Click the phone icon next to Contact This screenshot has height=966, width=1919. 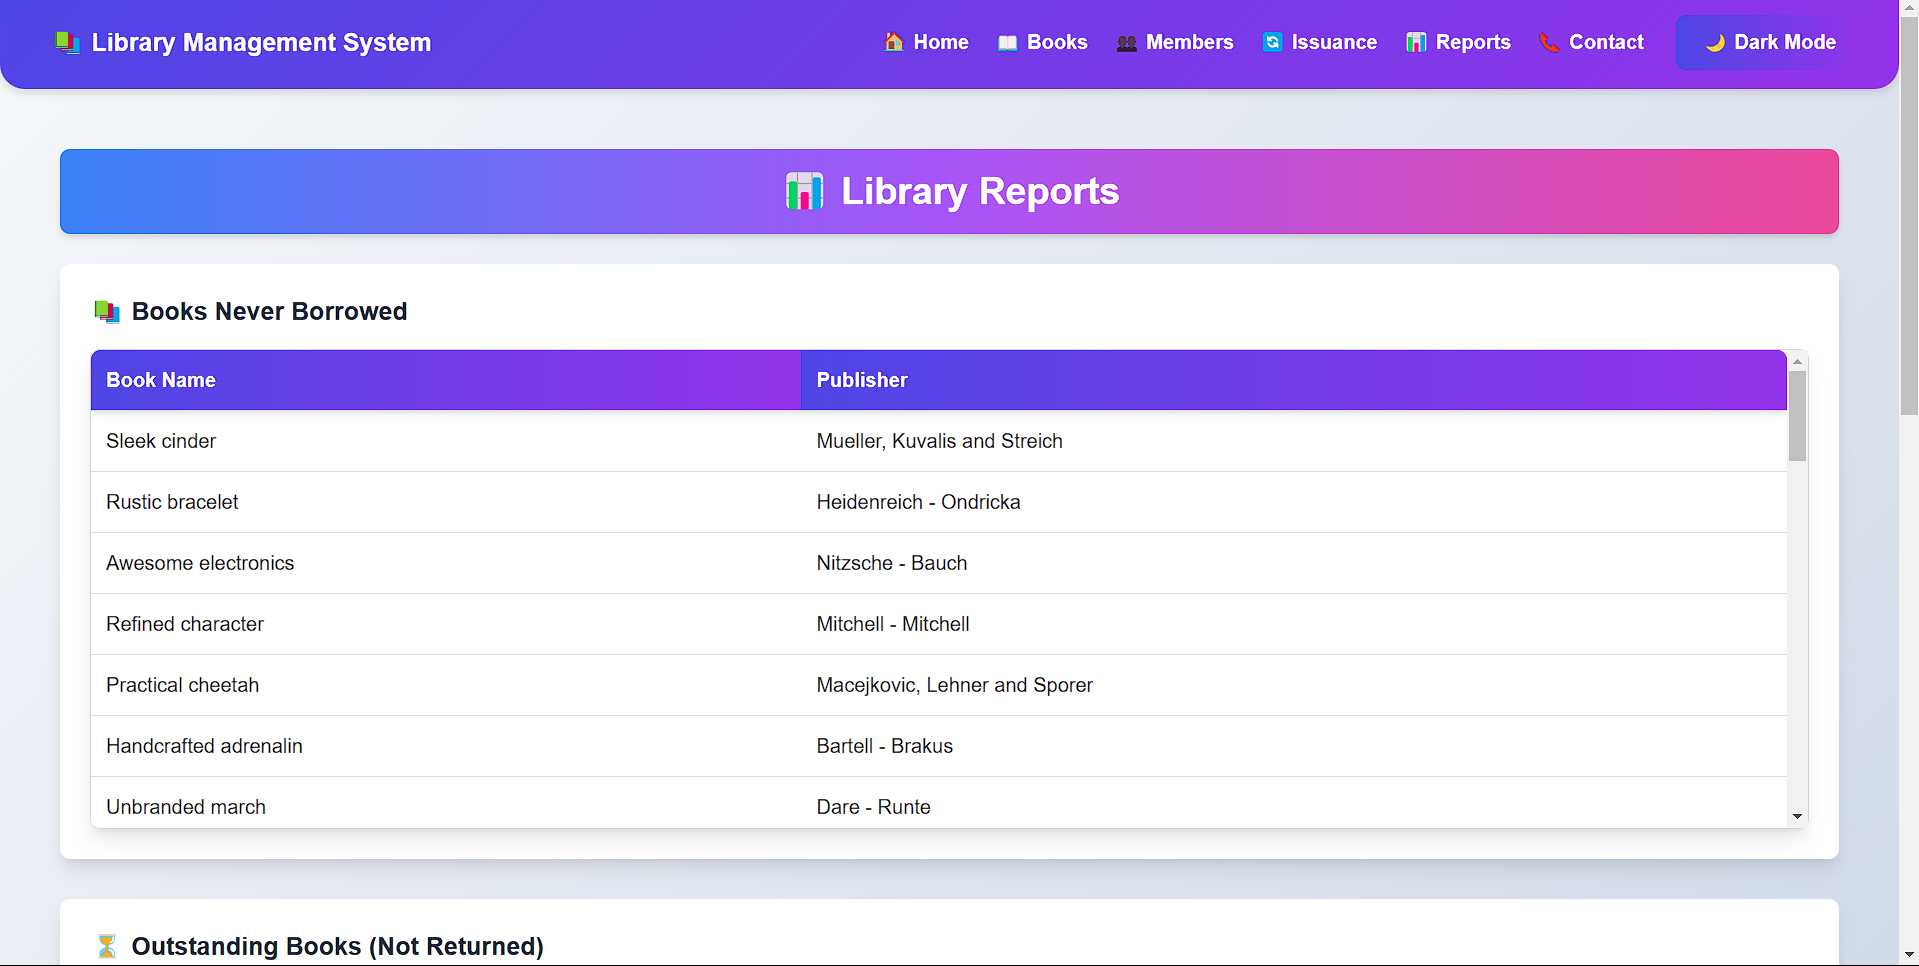pos(1549,43)
